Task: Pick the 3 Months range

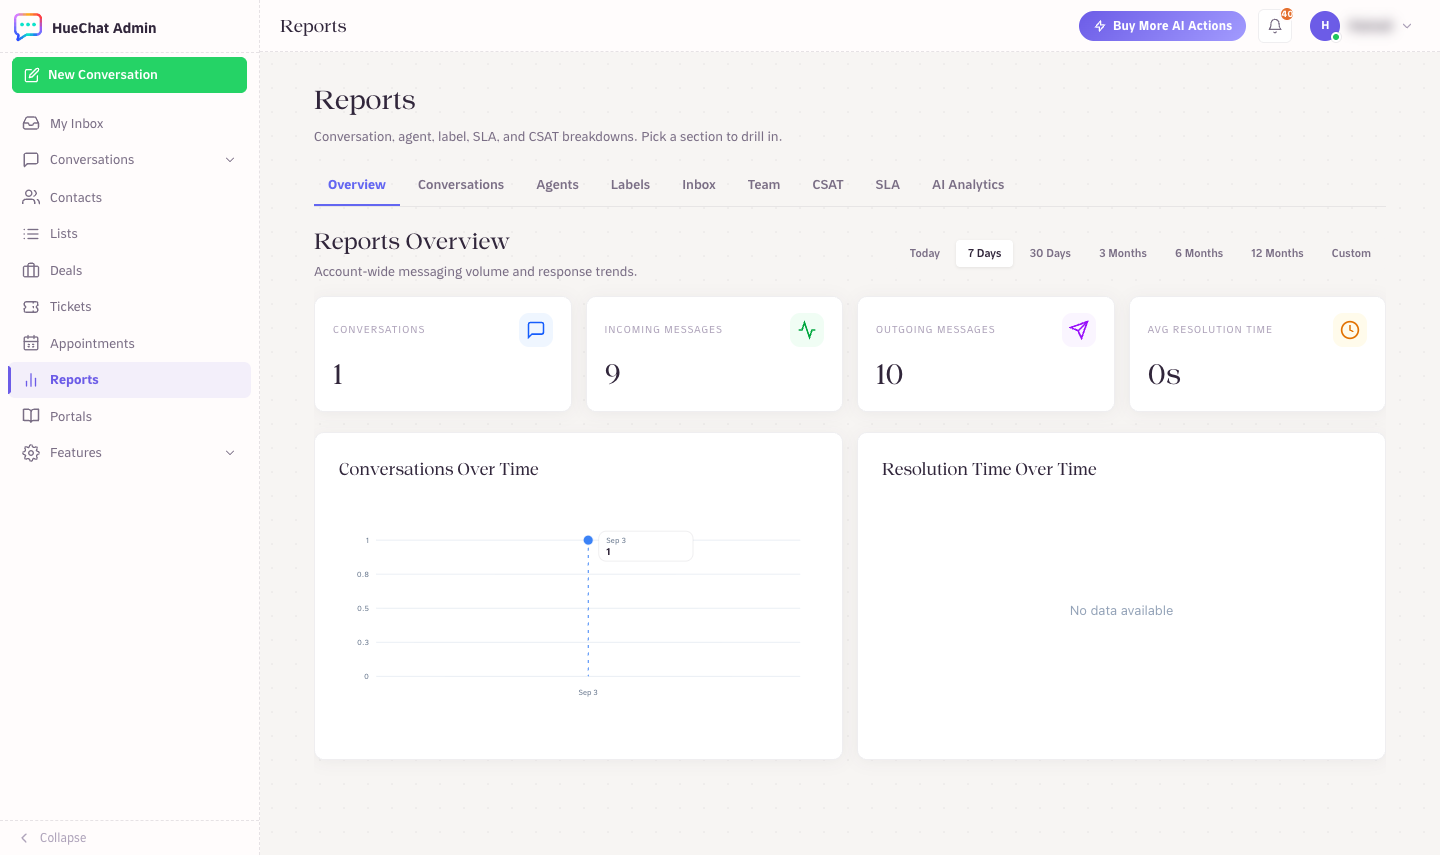Action: click(1123, 254)
